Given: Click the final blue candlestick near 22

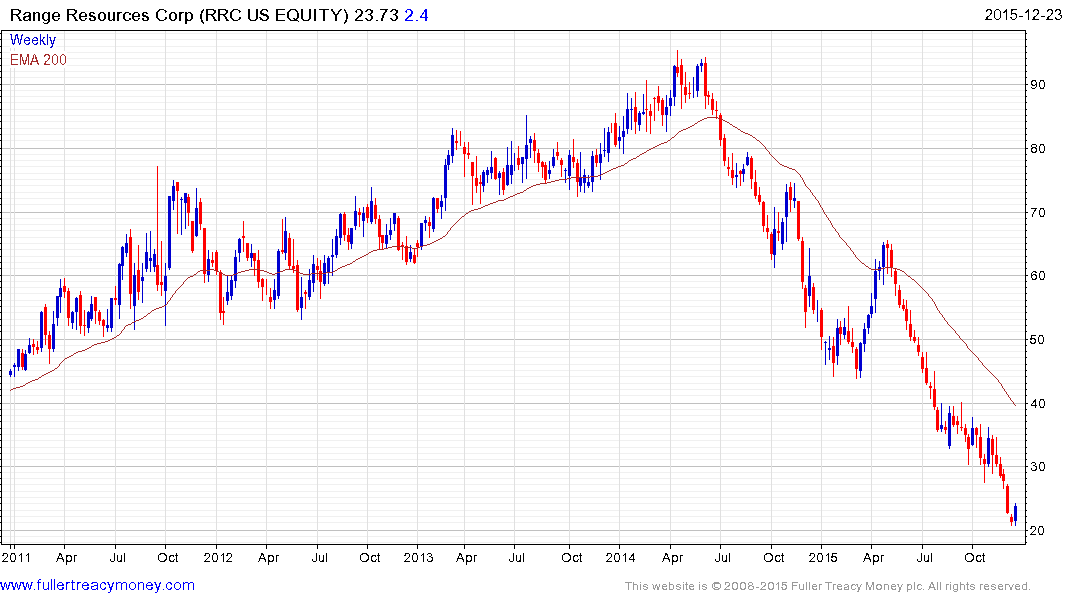Looking at the screenshot, I should coord(1015,513).
